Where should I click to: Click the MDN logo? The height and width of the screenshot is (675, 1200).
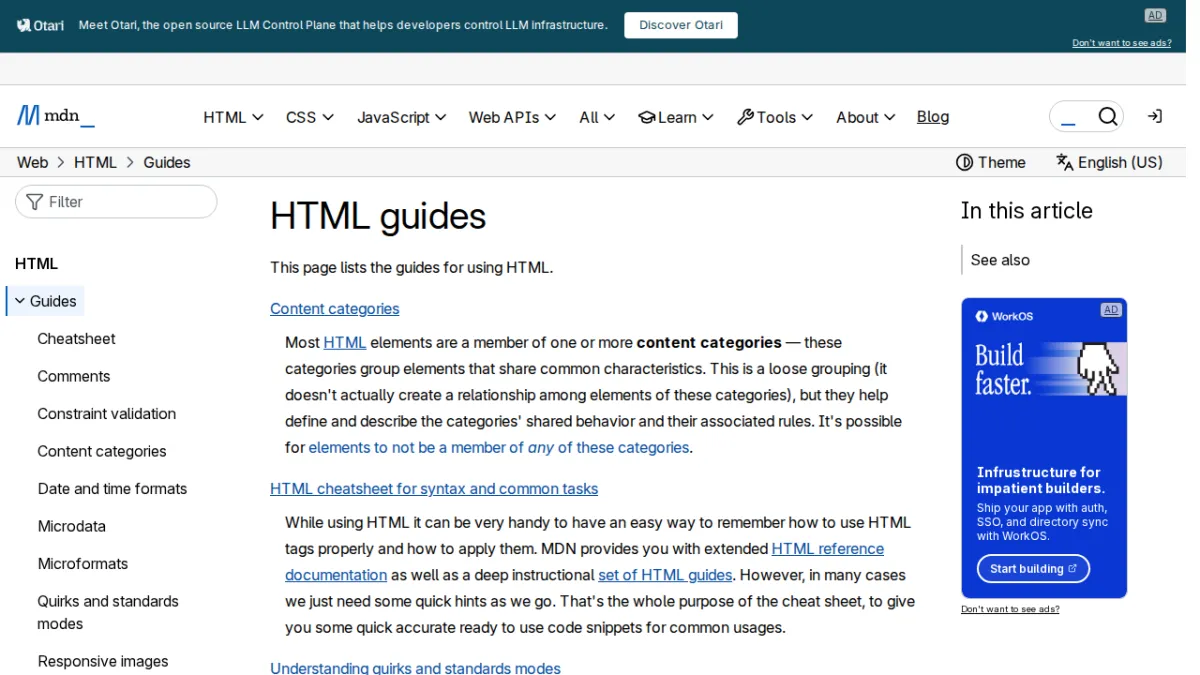pos(56,116)
